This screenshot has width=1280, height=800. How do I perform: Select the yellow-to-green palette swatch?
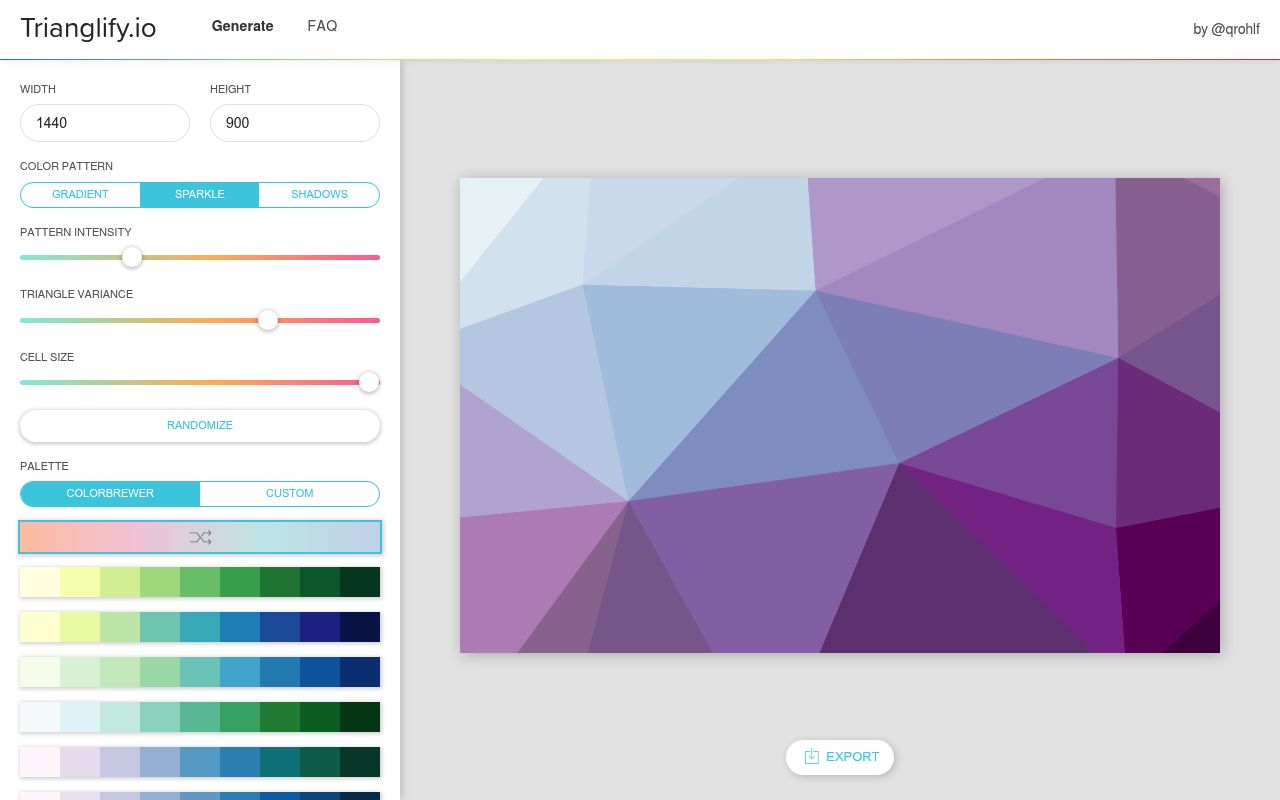click(200, 582)
